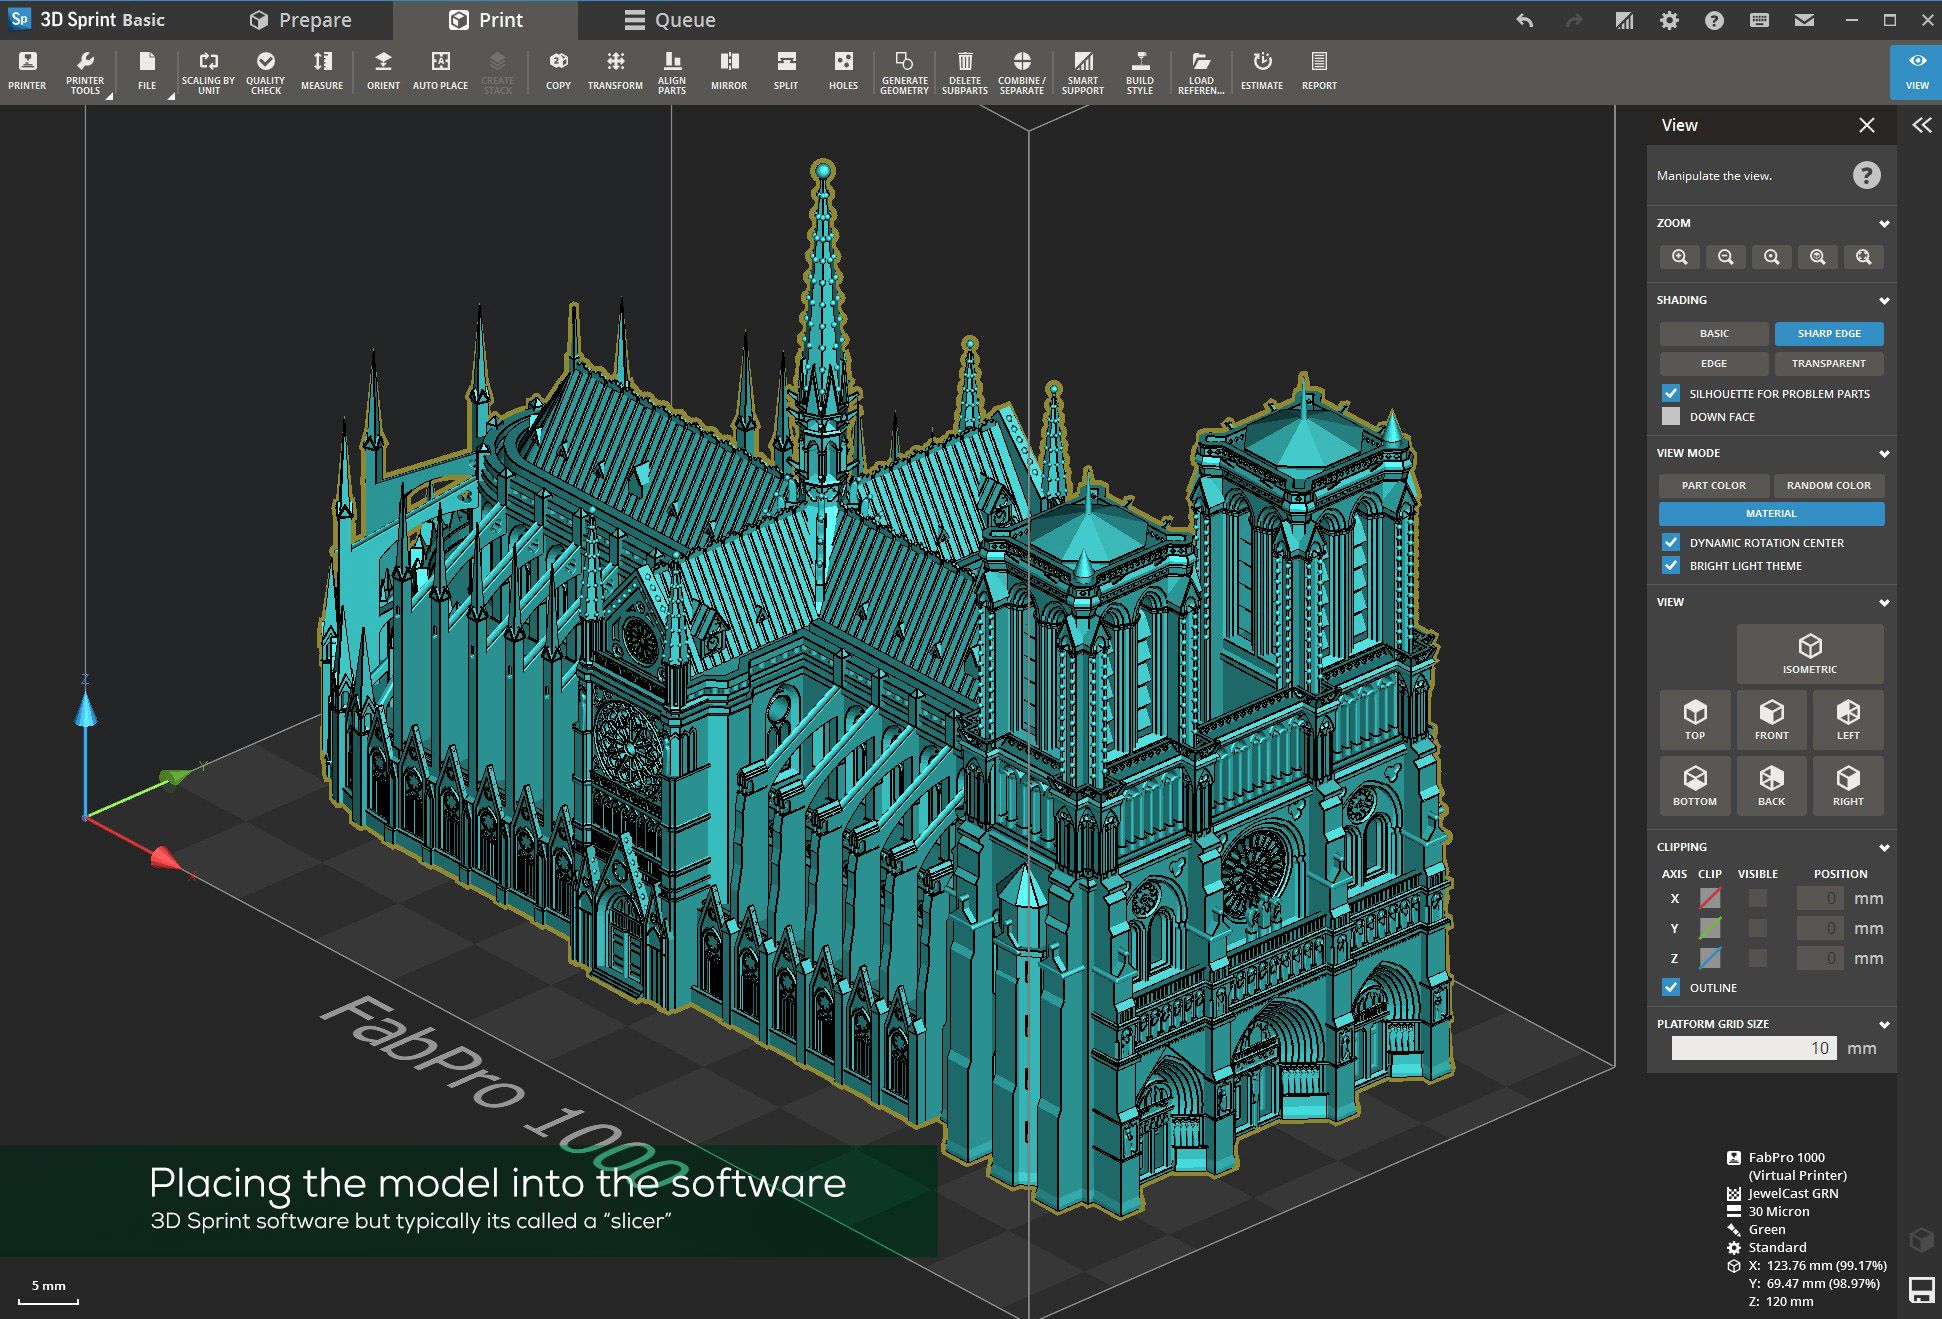
Task: Collapse the View section chevron
Action: (1884, 602)
